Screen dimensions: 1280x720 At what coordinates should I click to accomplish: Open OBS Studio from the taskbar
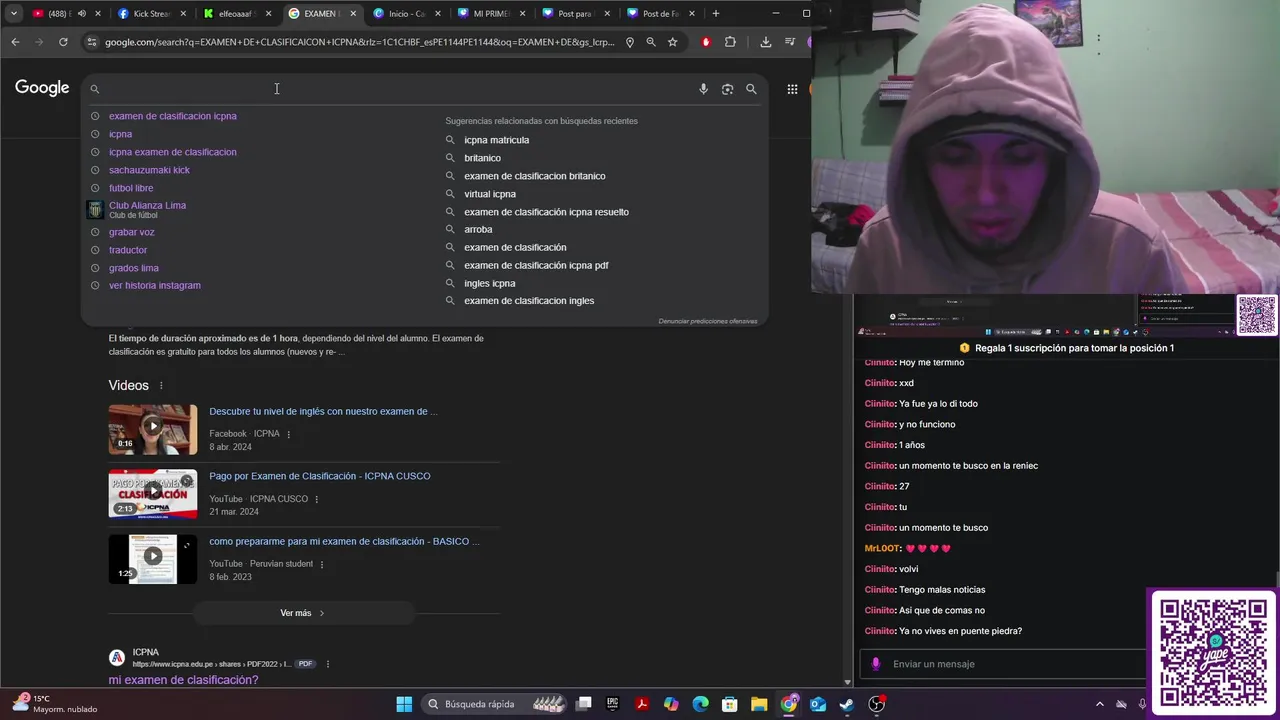(877, 704)
